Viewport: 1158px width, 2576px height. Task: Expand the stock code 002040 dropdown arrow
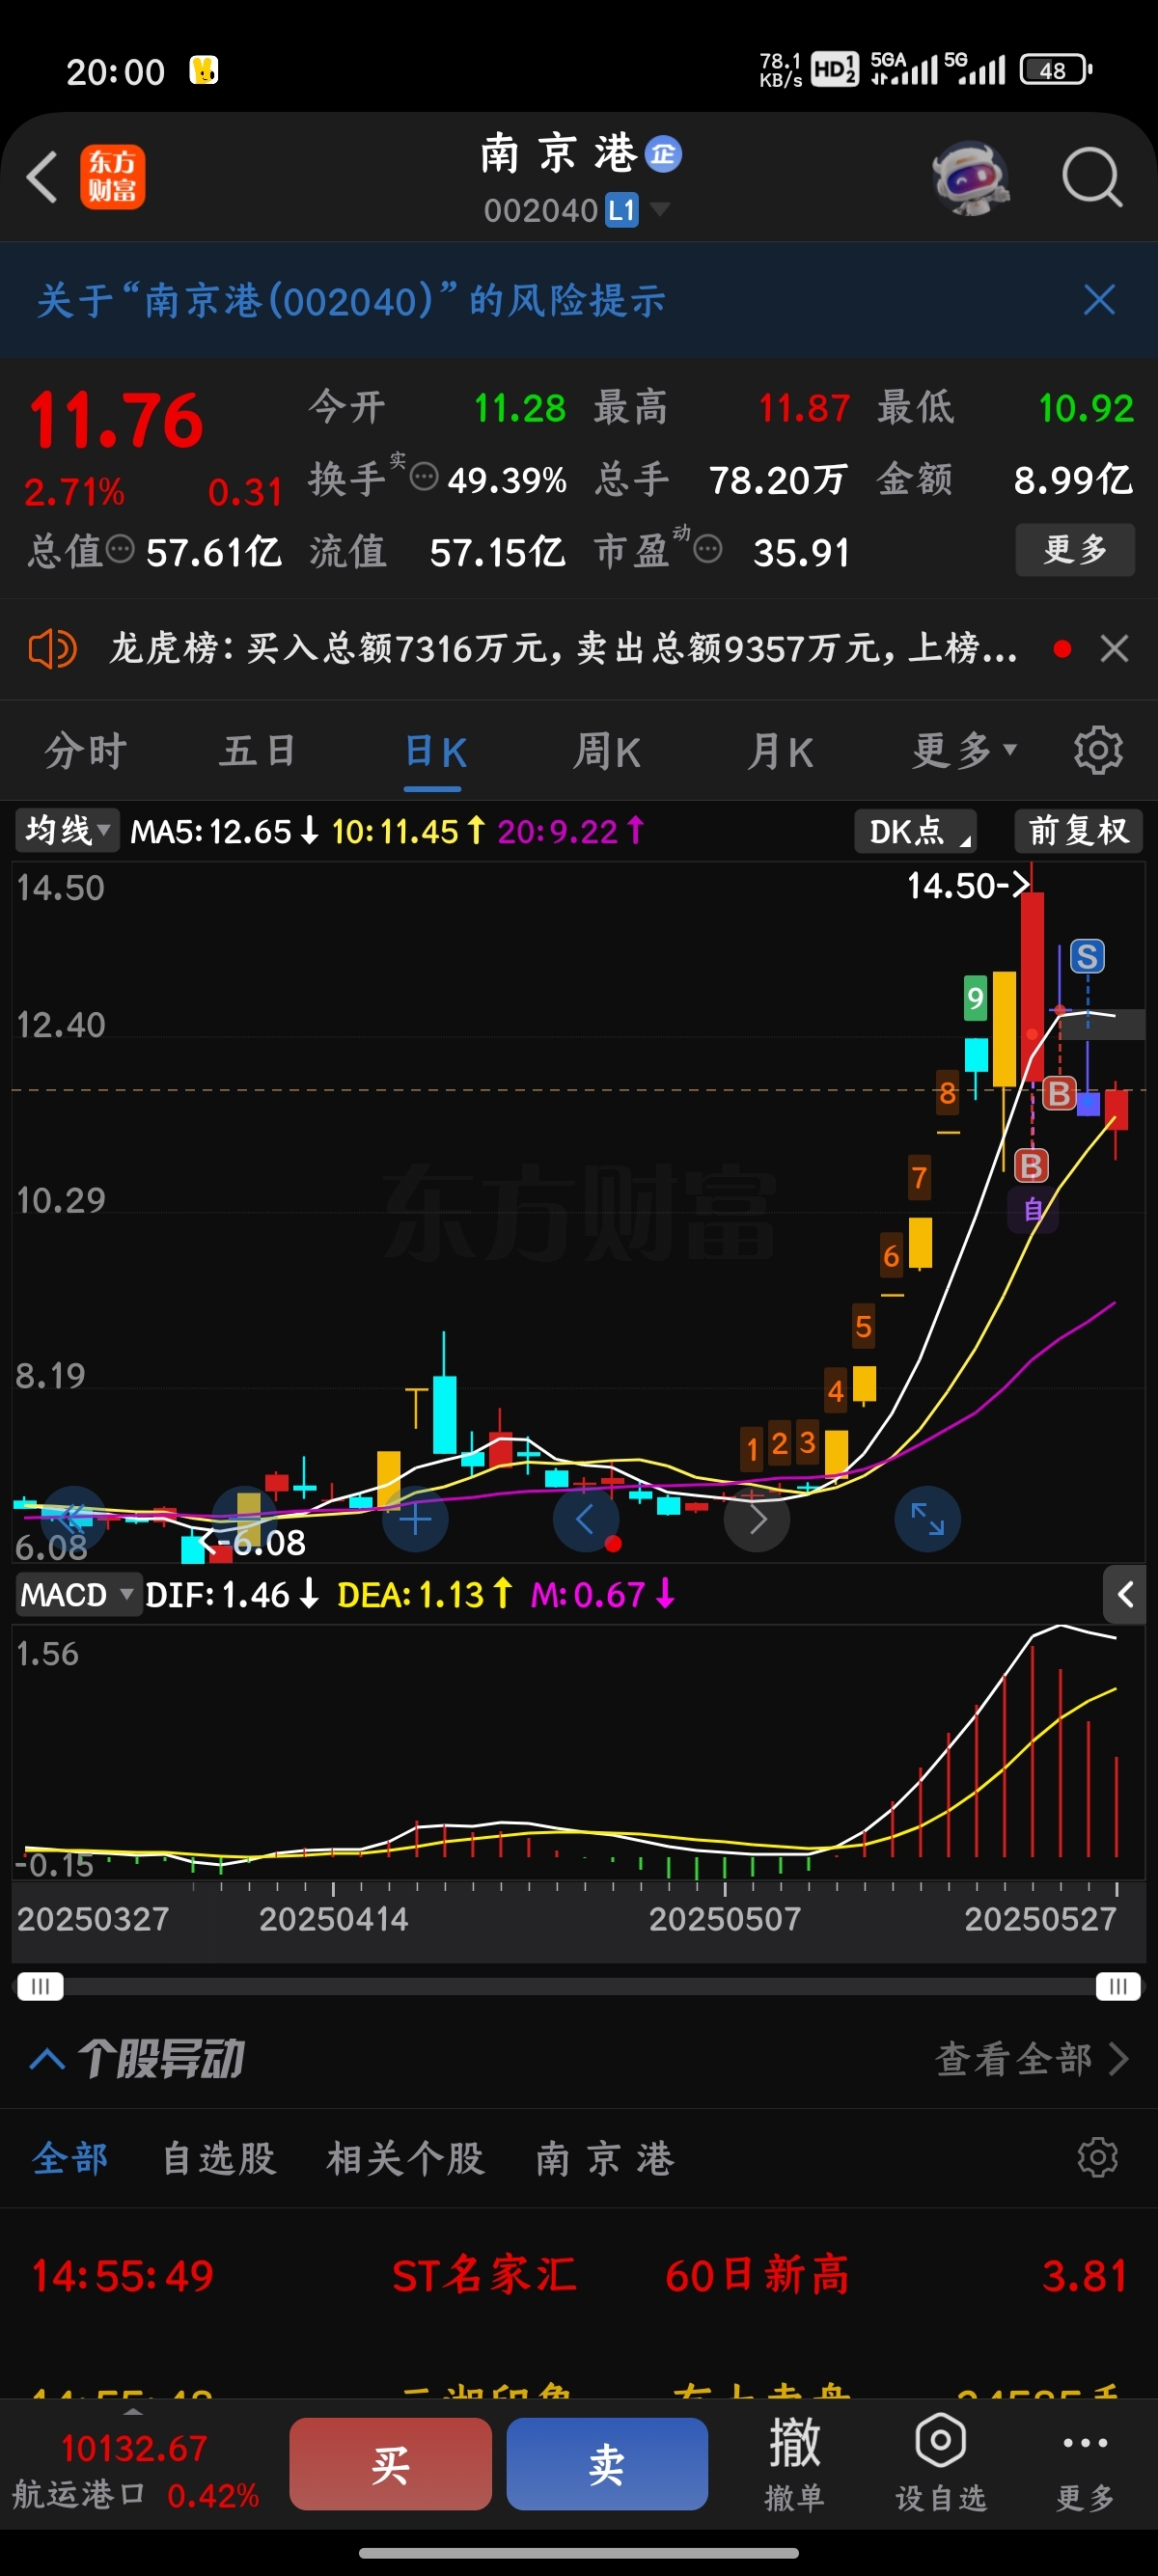660,209
